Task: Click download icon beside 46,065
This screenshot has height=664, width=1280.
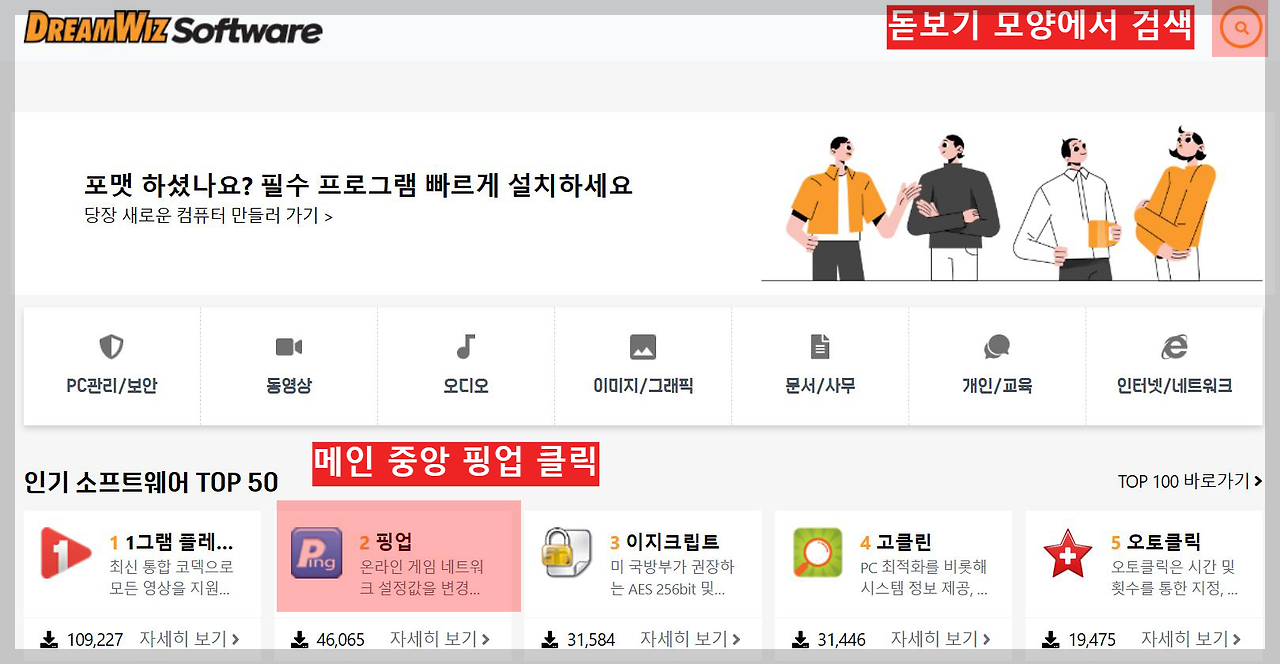Action: tap(299, 639)
